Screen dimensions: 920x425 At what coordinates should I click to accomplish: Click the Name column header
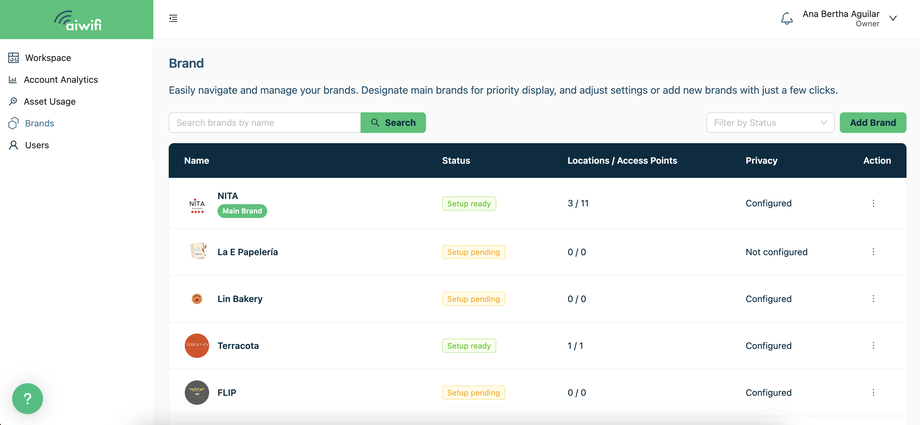pyautogui.click(x=197, y=160)
